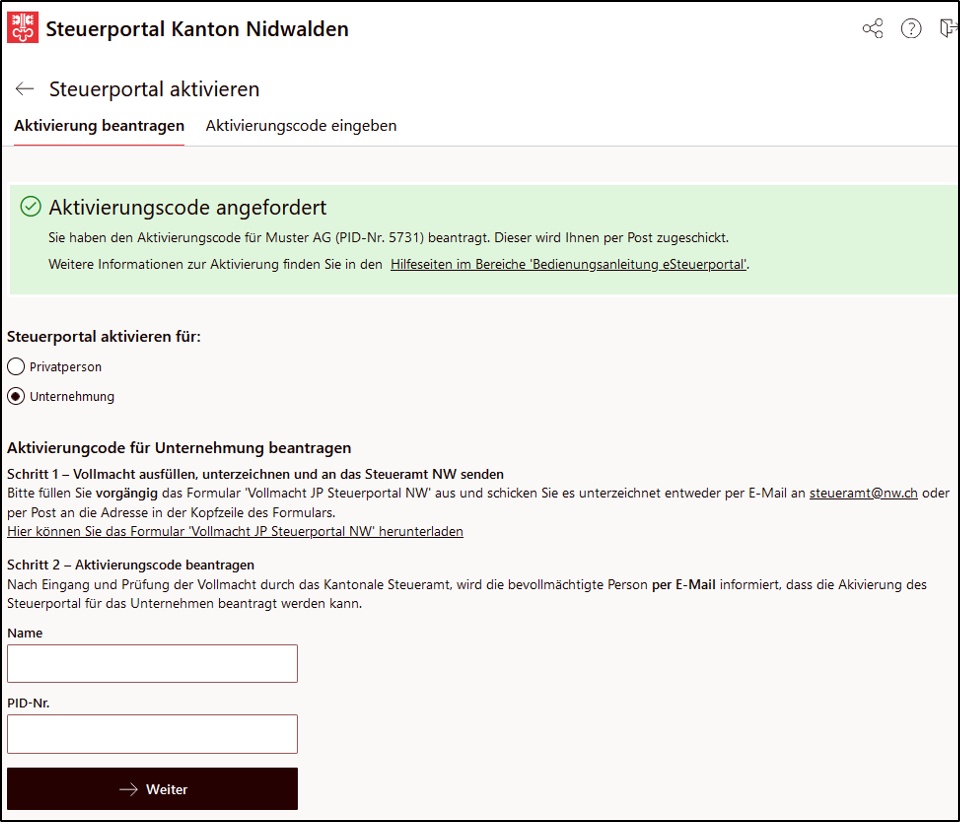The image size is (960, 822).
Task: Click the Name input field
Action: coord(152,663)
